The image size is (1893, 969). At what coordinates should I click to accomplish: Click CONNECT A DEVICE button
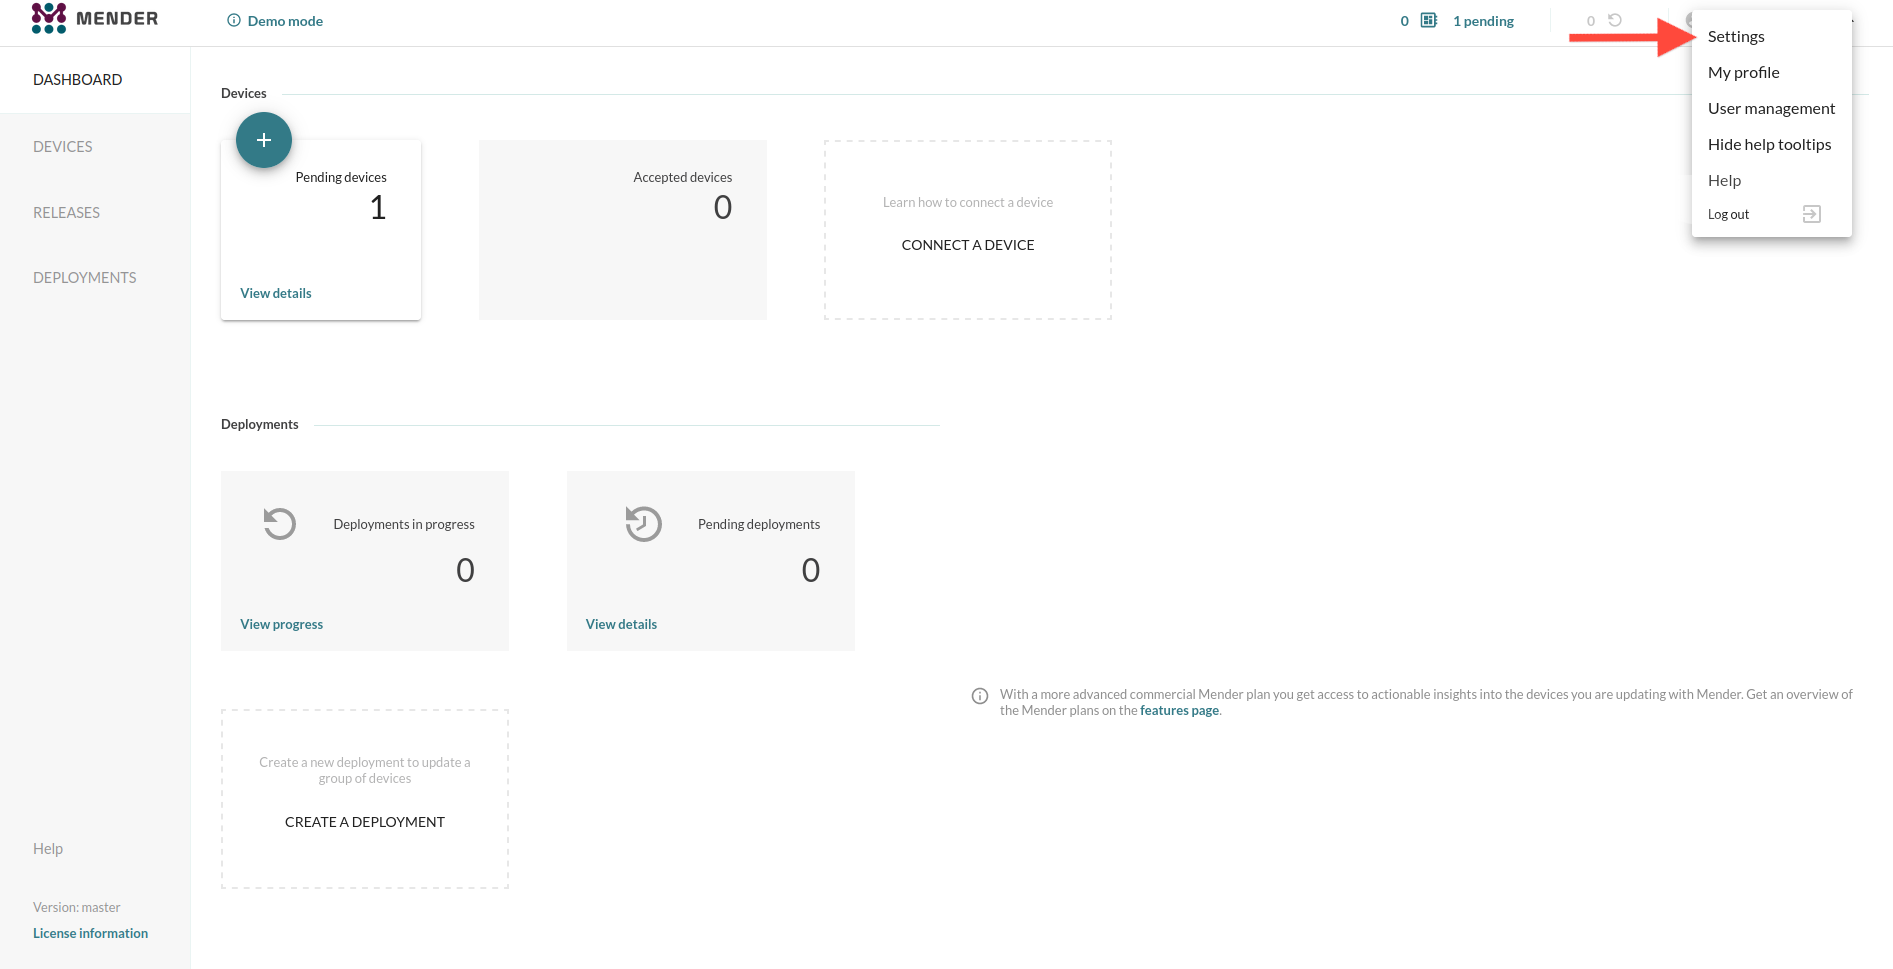(967, 245)
